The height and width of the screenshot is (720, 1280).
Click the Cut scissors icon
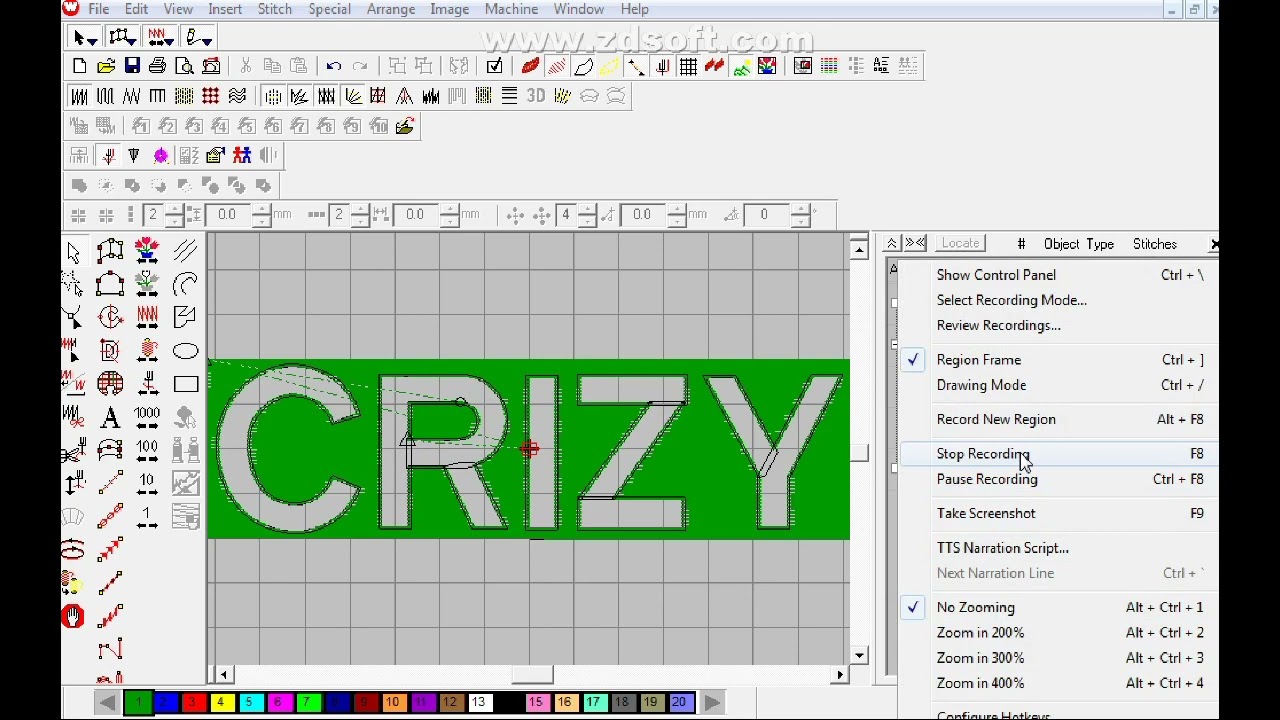[x=245, y=66]
